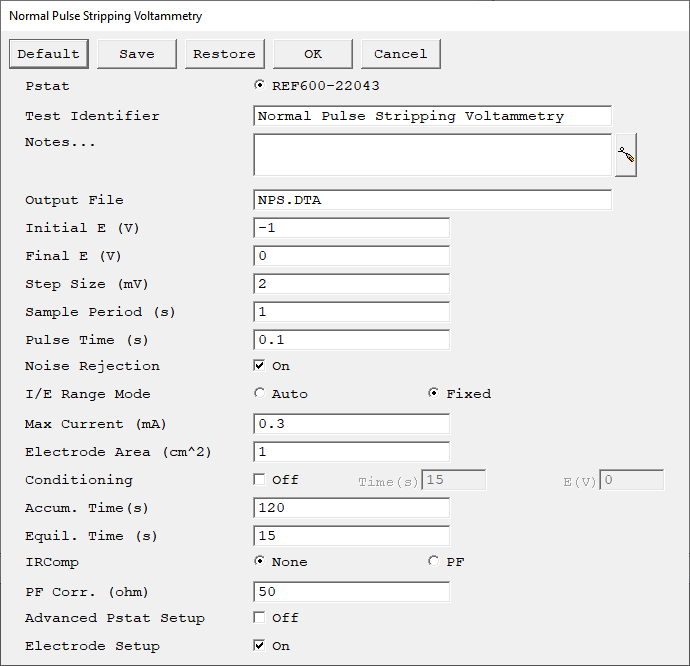Image resolution: width=690 pixels, height=666 pixels.
Task: Select Auto I/E Range Mode
Action: (x=259, y=393)
